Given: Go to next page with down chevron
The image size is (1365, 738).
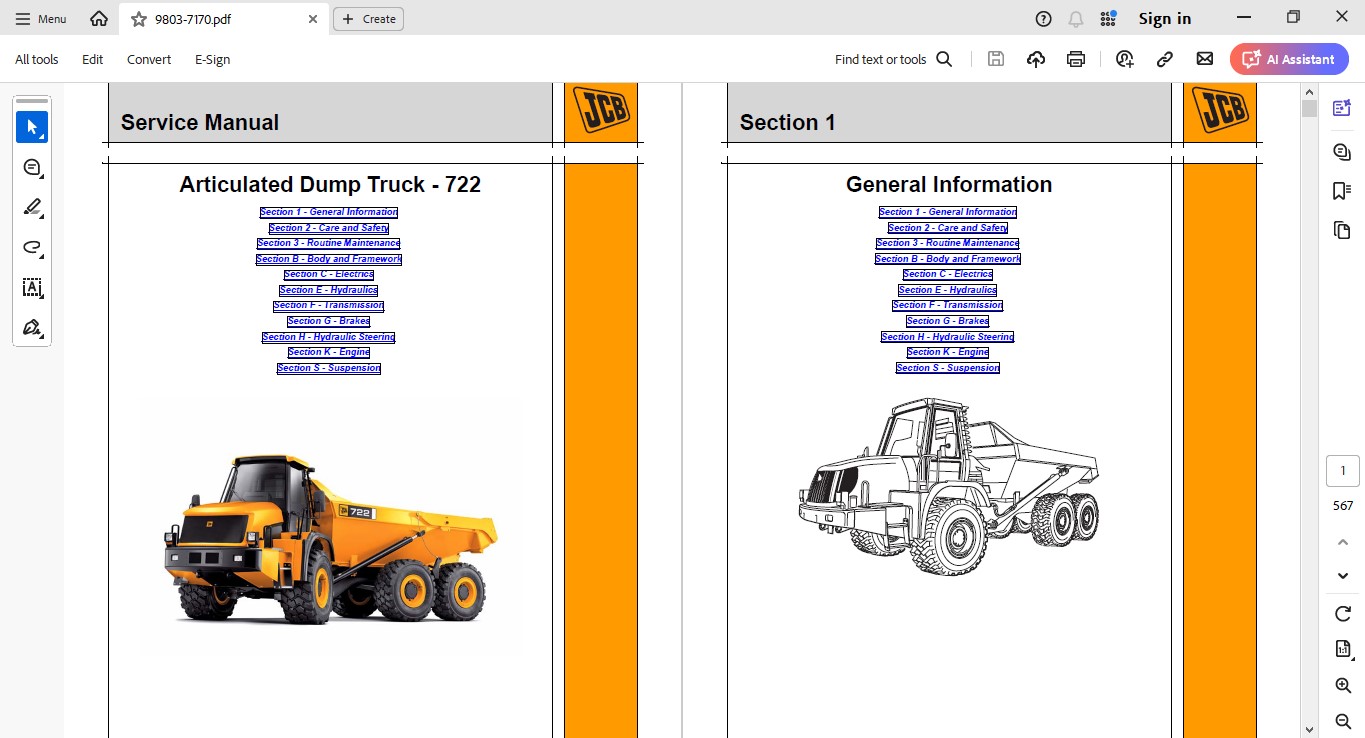Looking at the screenshot, I should (1342, 575).
